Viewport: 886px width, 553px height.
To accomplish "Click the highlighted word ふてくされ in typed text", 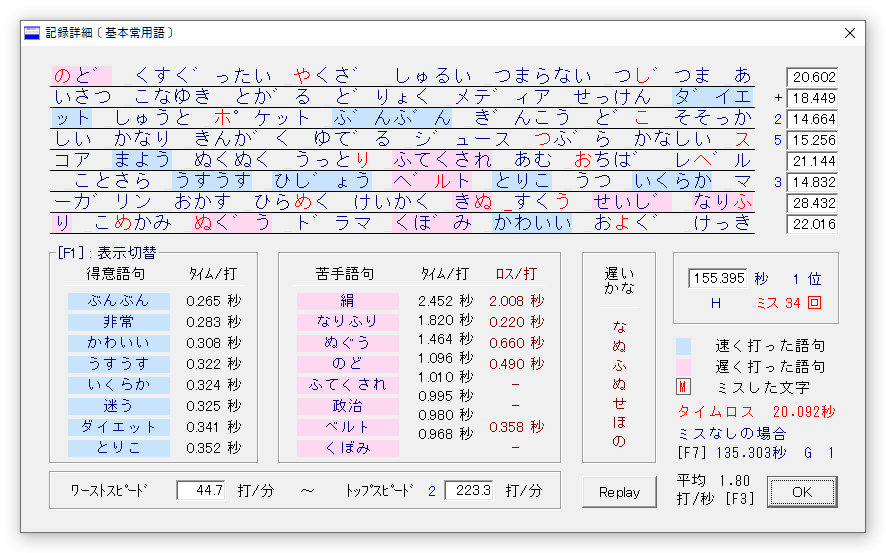I will pos(442,160).
